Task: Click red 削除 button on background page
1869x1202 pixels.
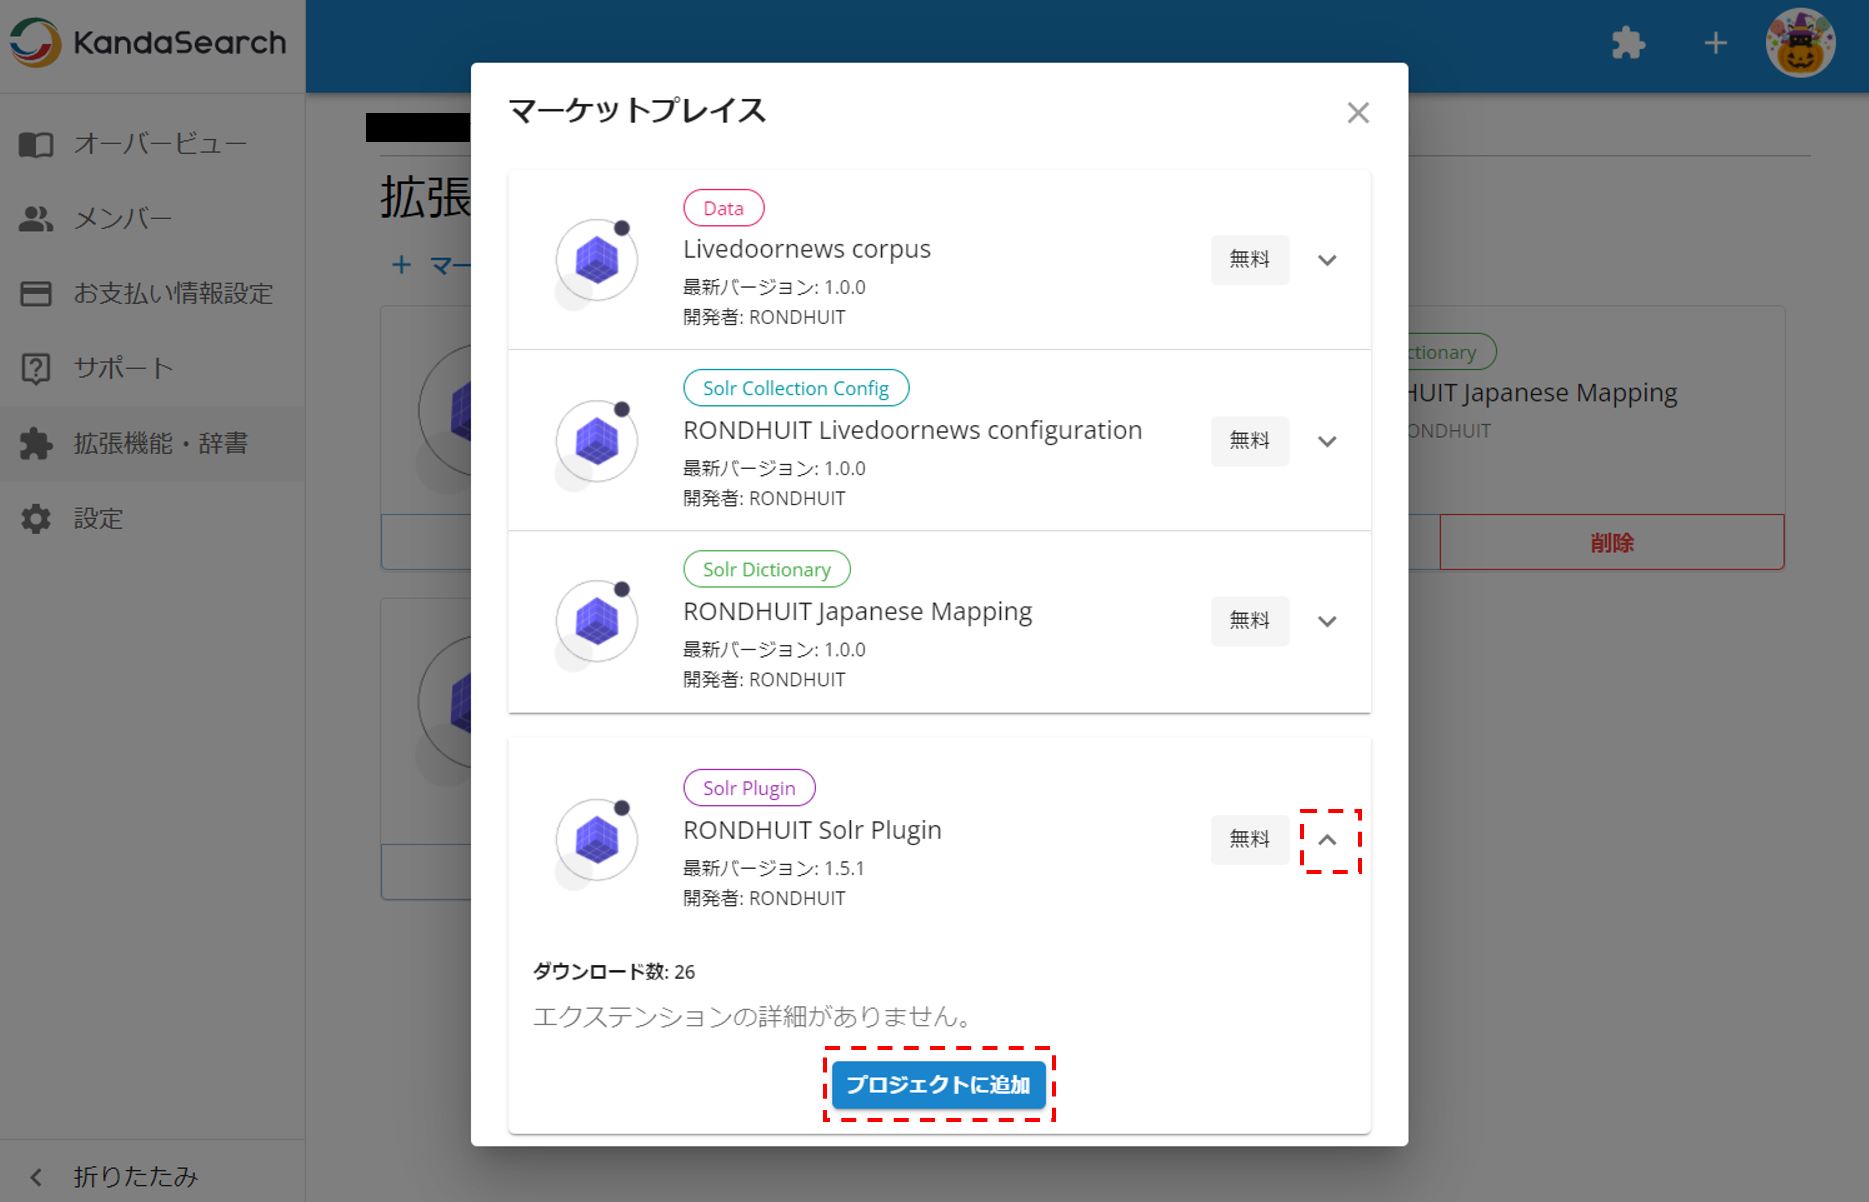Action: [x=1612, y=543]
